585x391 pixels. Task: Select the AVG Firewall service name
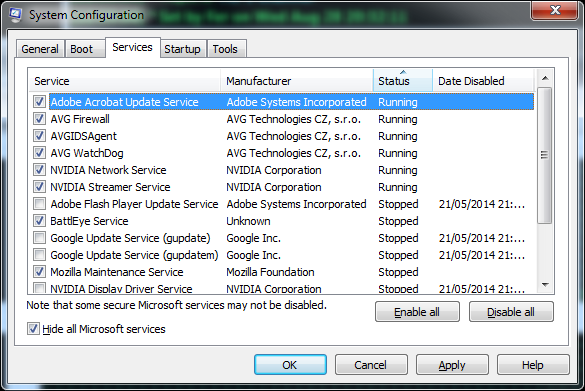pos(80,119)
